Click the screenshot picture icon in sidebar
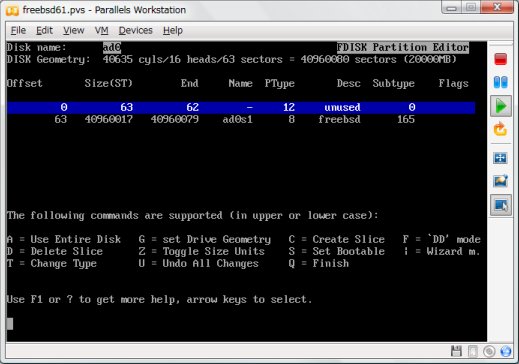 [x=500, y=181]
